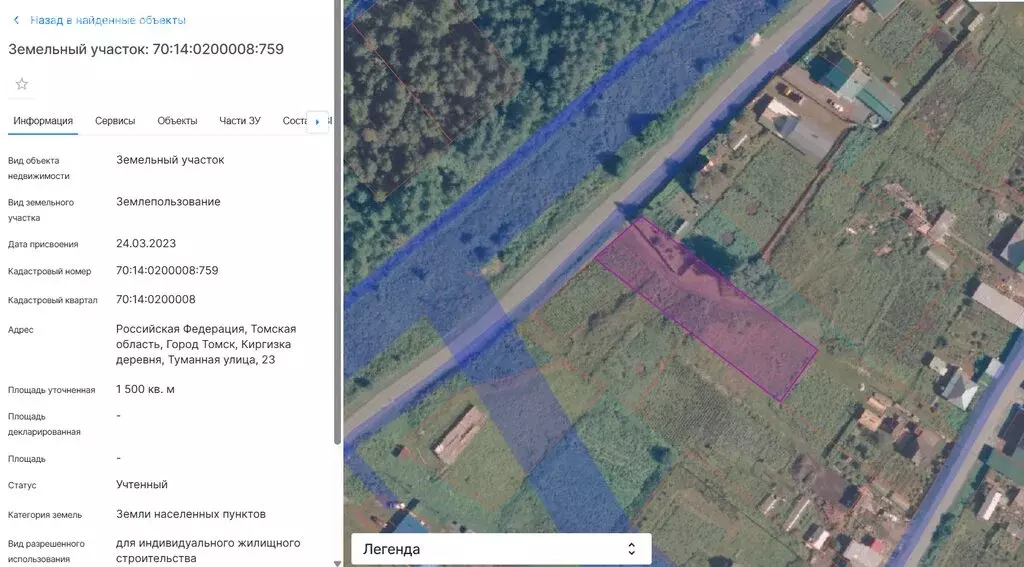Click the scroll-down arrow below the info panel
The height and width of the screenshot is (567, 1024).
pos(337,562)
